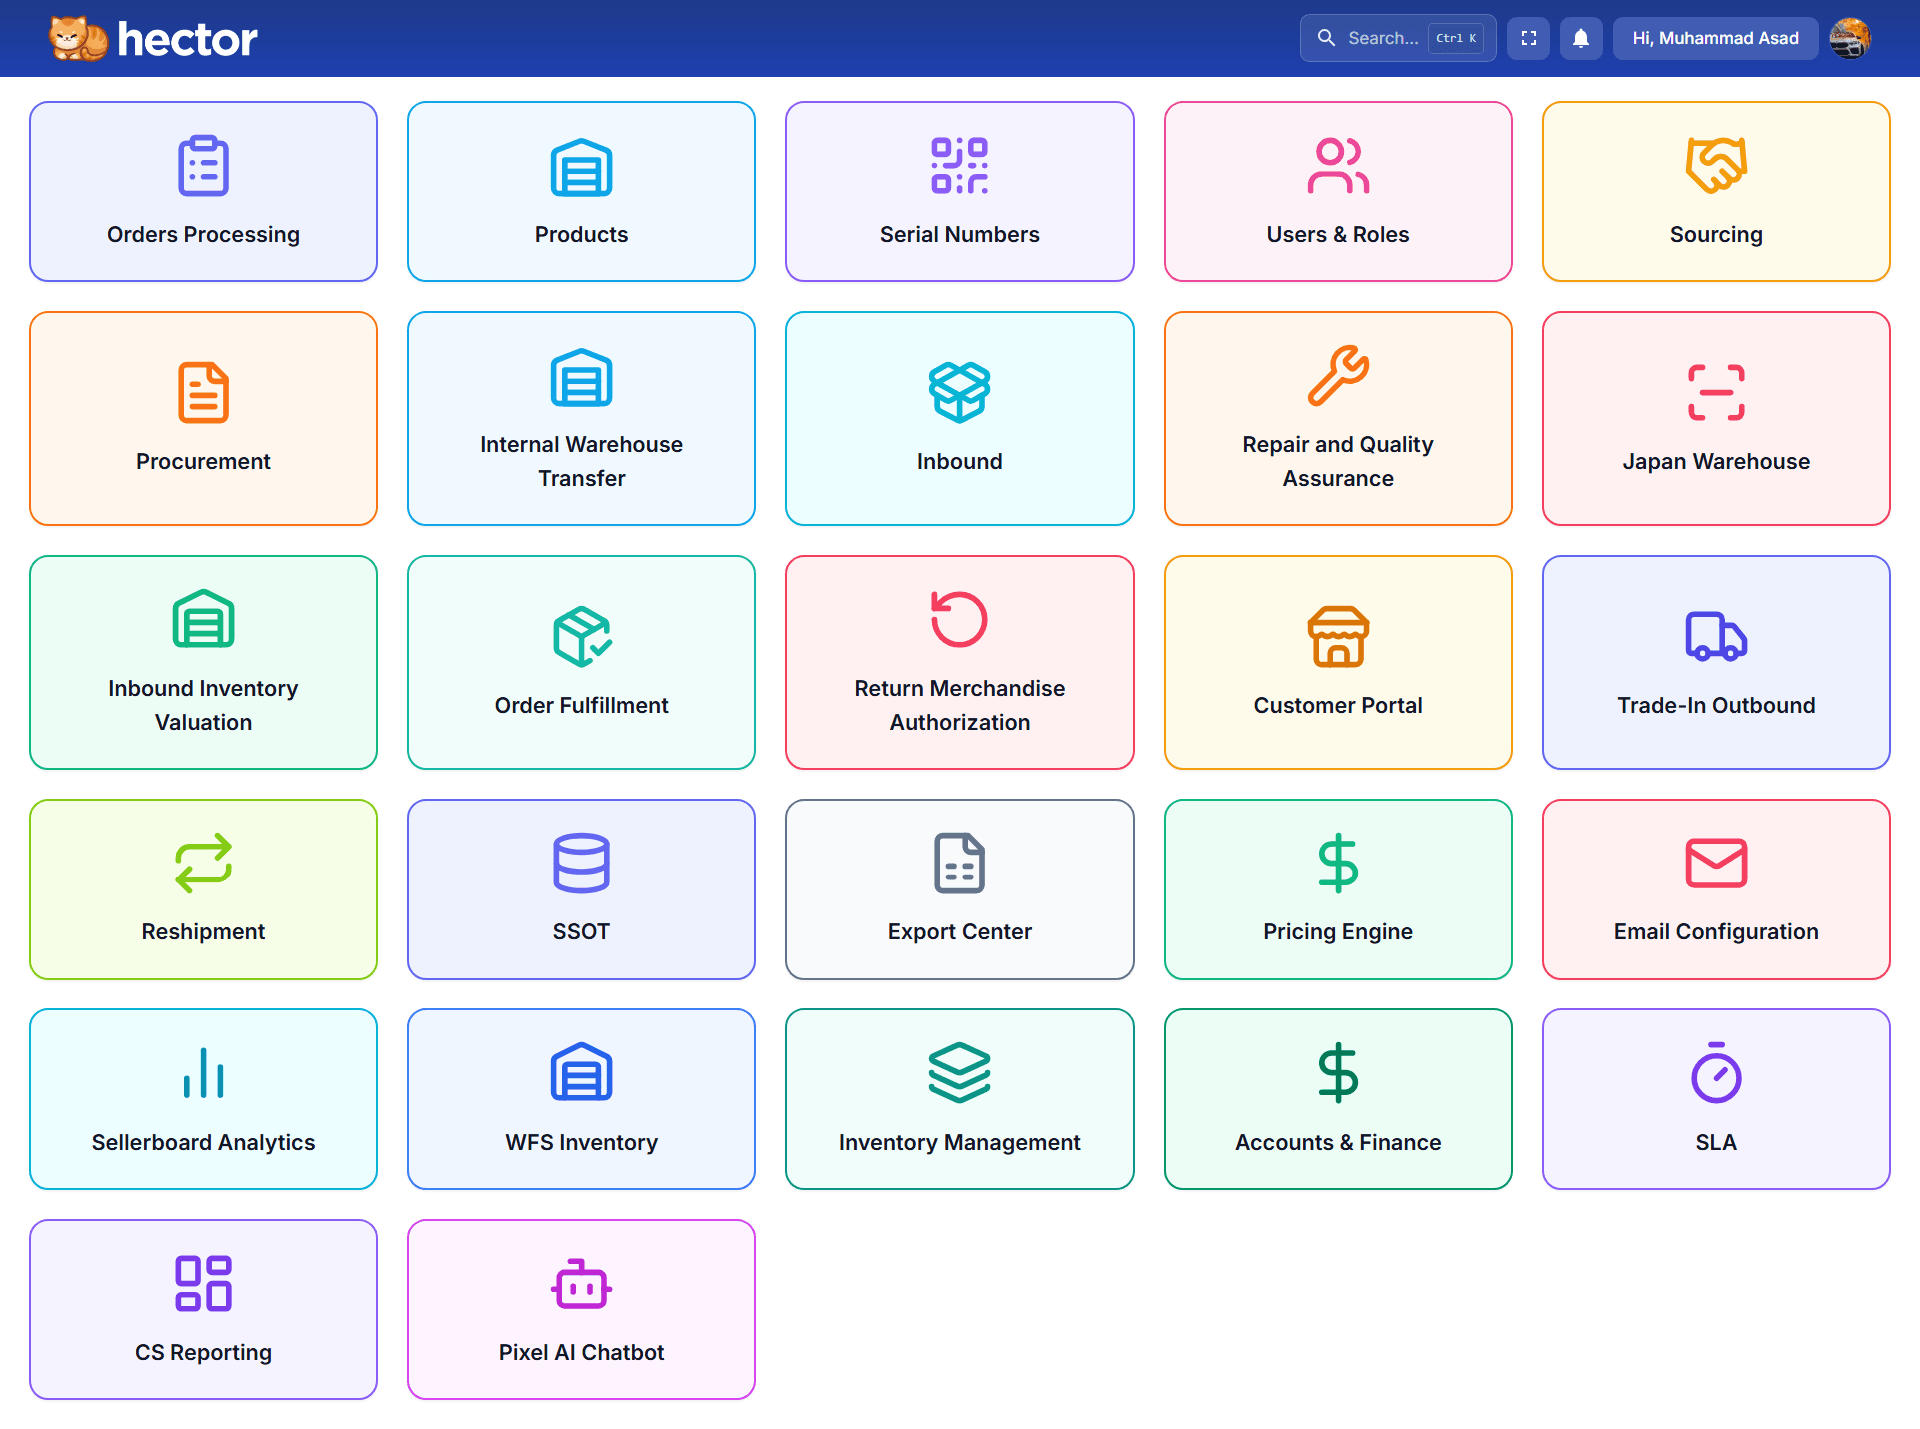Screen dimensions: 1920x1429
Task: Click Inbound Inventory Valuation label
Action: click(x=203, y=705)
